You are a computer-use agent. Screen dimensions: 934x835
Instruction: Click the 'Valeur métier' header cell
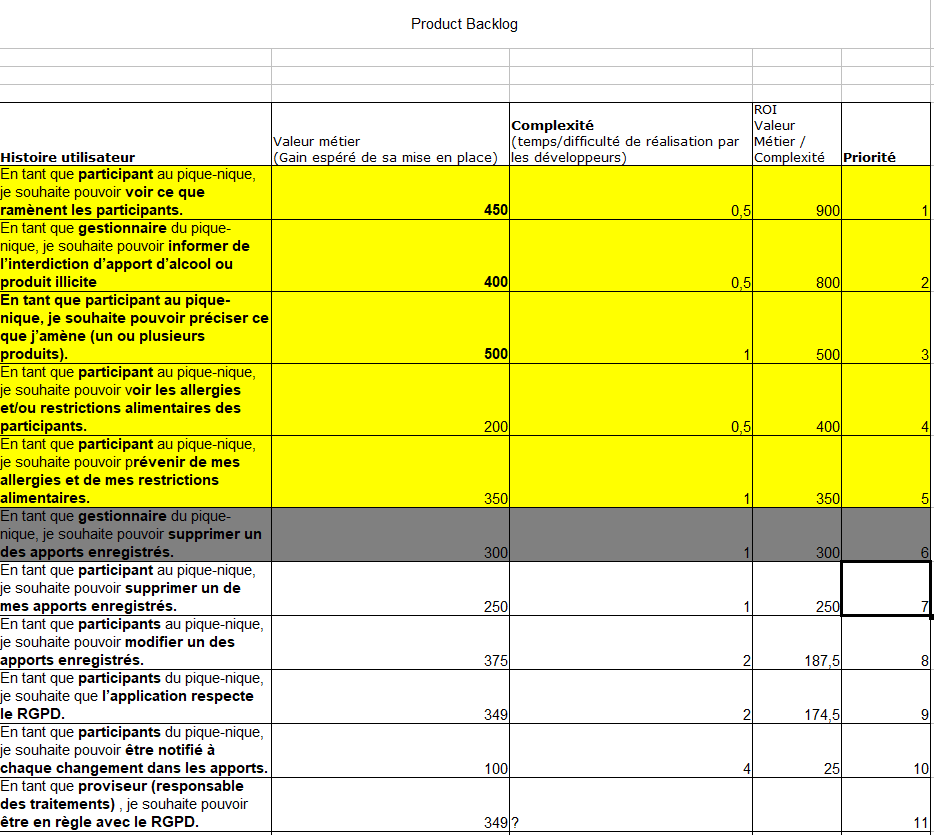click(x=390, y=134)
